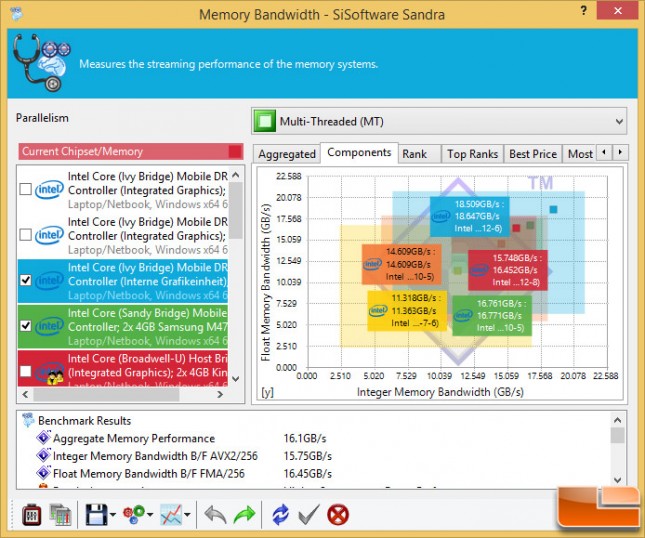Click reference list horizontal scroll-right arrow

[220, 394]
